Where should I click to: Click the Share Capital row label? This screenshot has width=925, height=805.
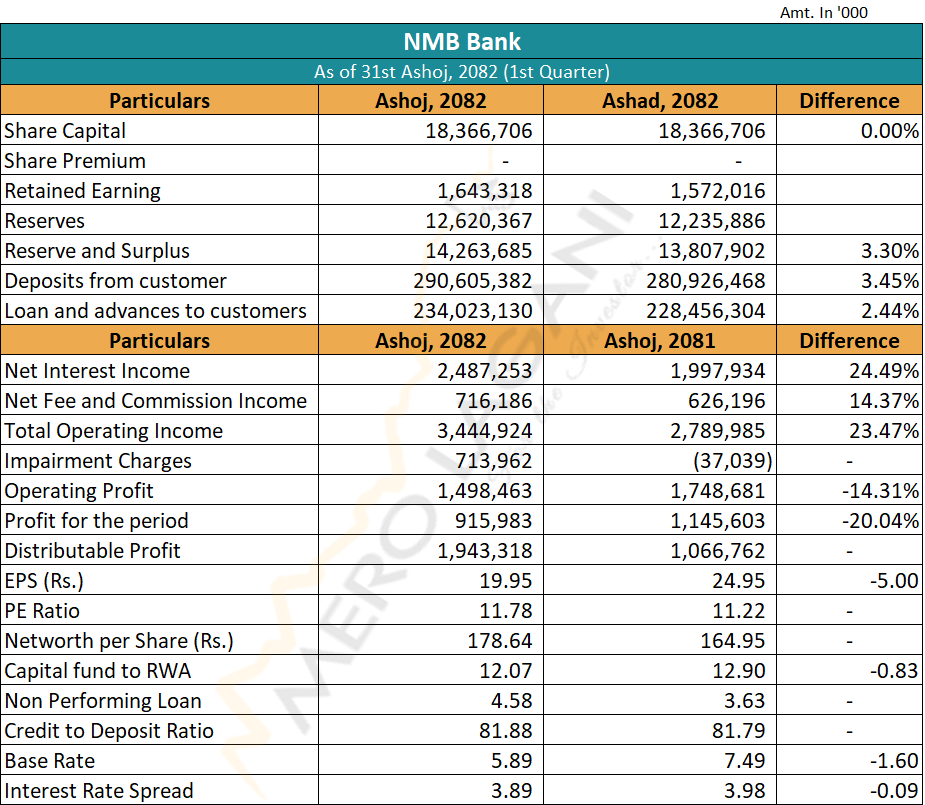tap(66, 131)
